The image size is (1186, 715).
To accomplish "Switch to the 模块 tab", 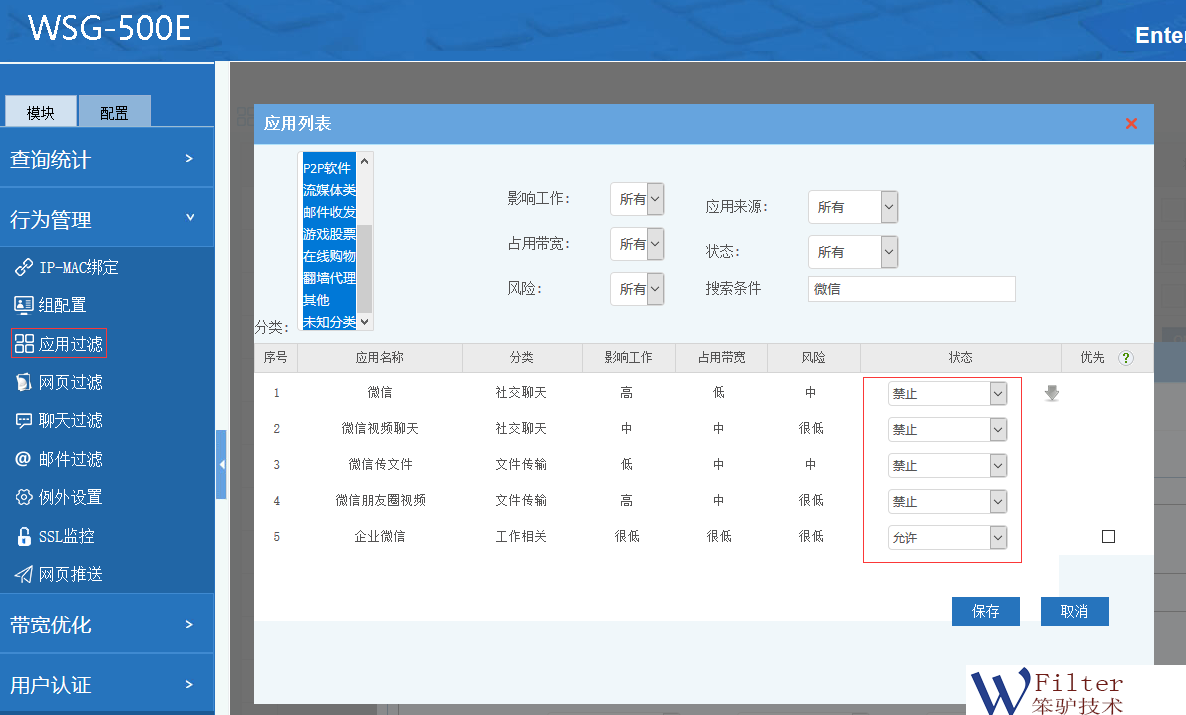I will click(x=41, y=112).
